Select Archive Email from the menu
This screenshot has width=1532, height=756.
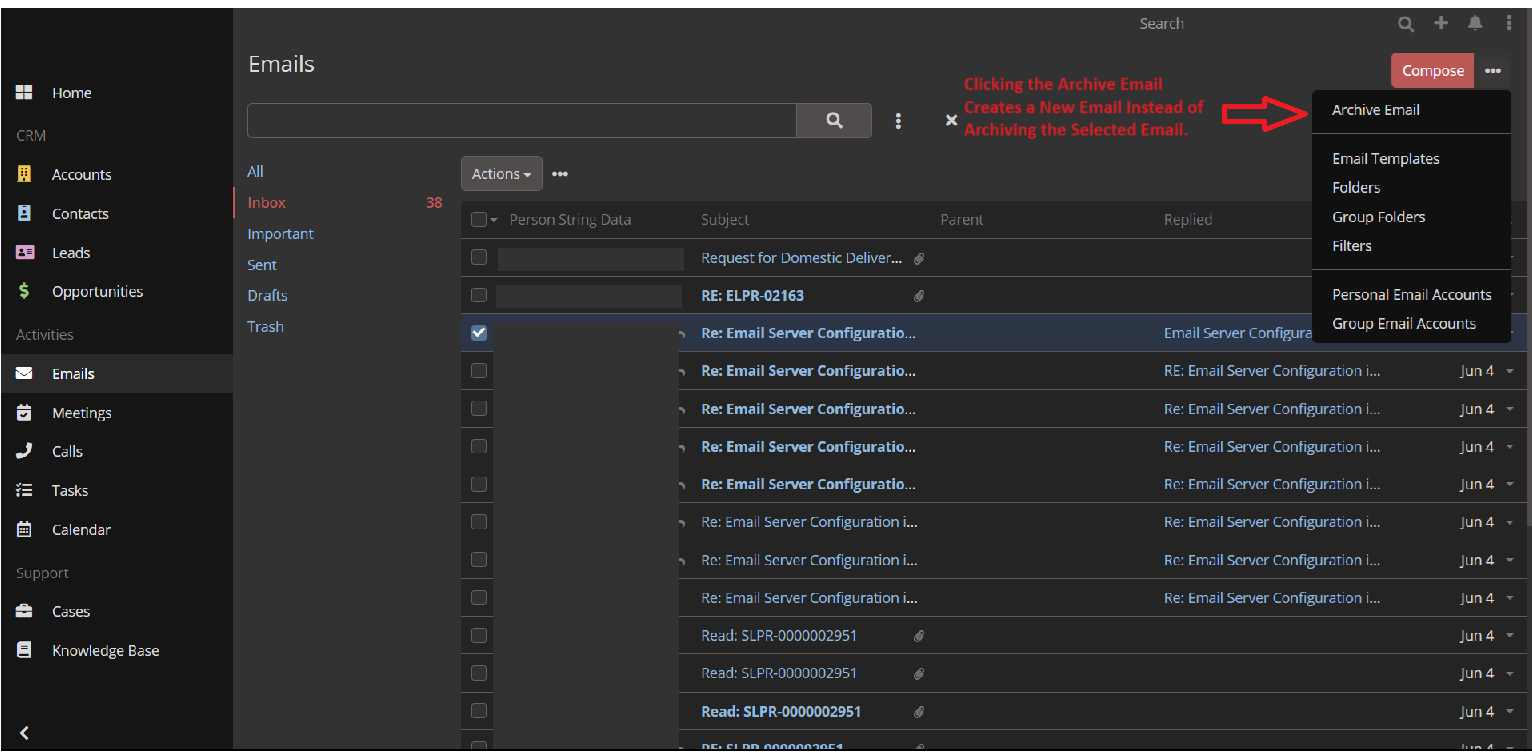coord(1375,110)
